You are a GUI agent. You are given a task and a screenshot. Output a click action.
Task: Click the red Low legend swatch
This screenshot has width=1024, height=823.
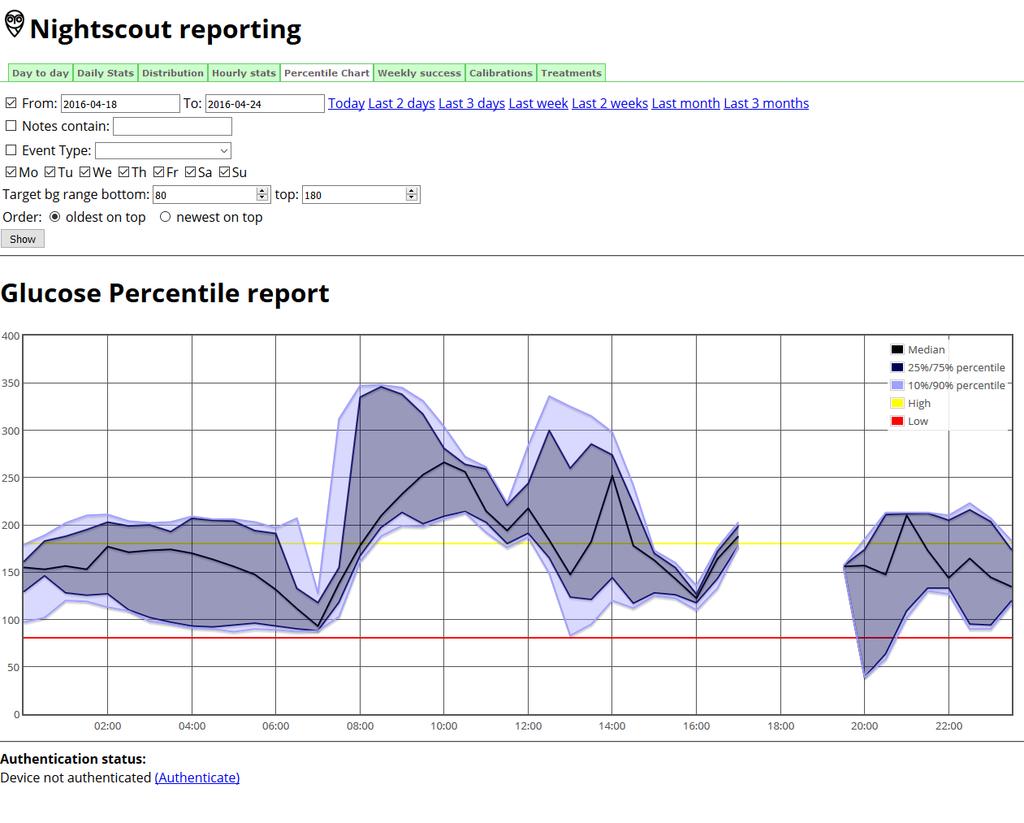click(897, 421)
